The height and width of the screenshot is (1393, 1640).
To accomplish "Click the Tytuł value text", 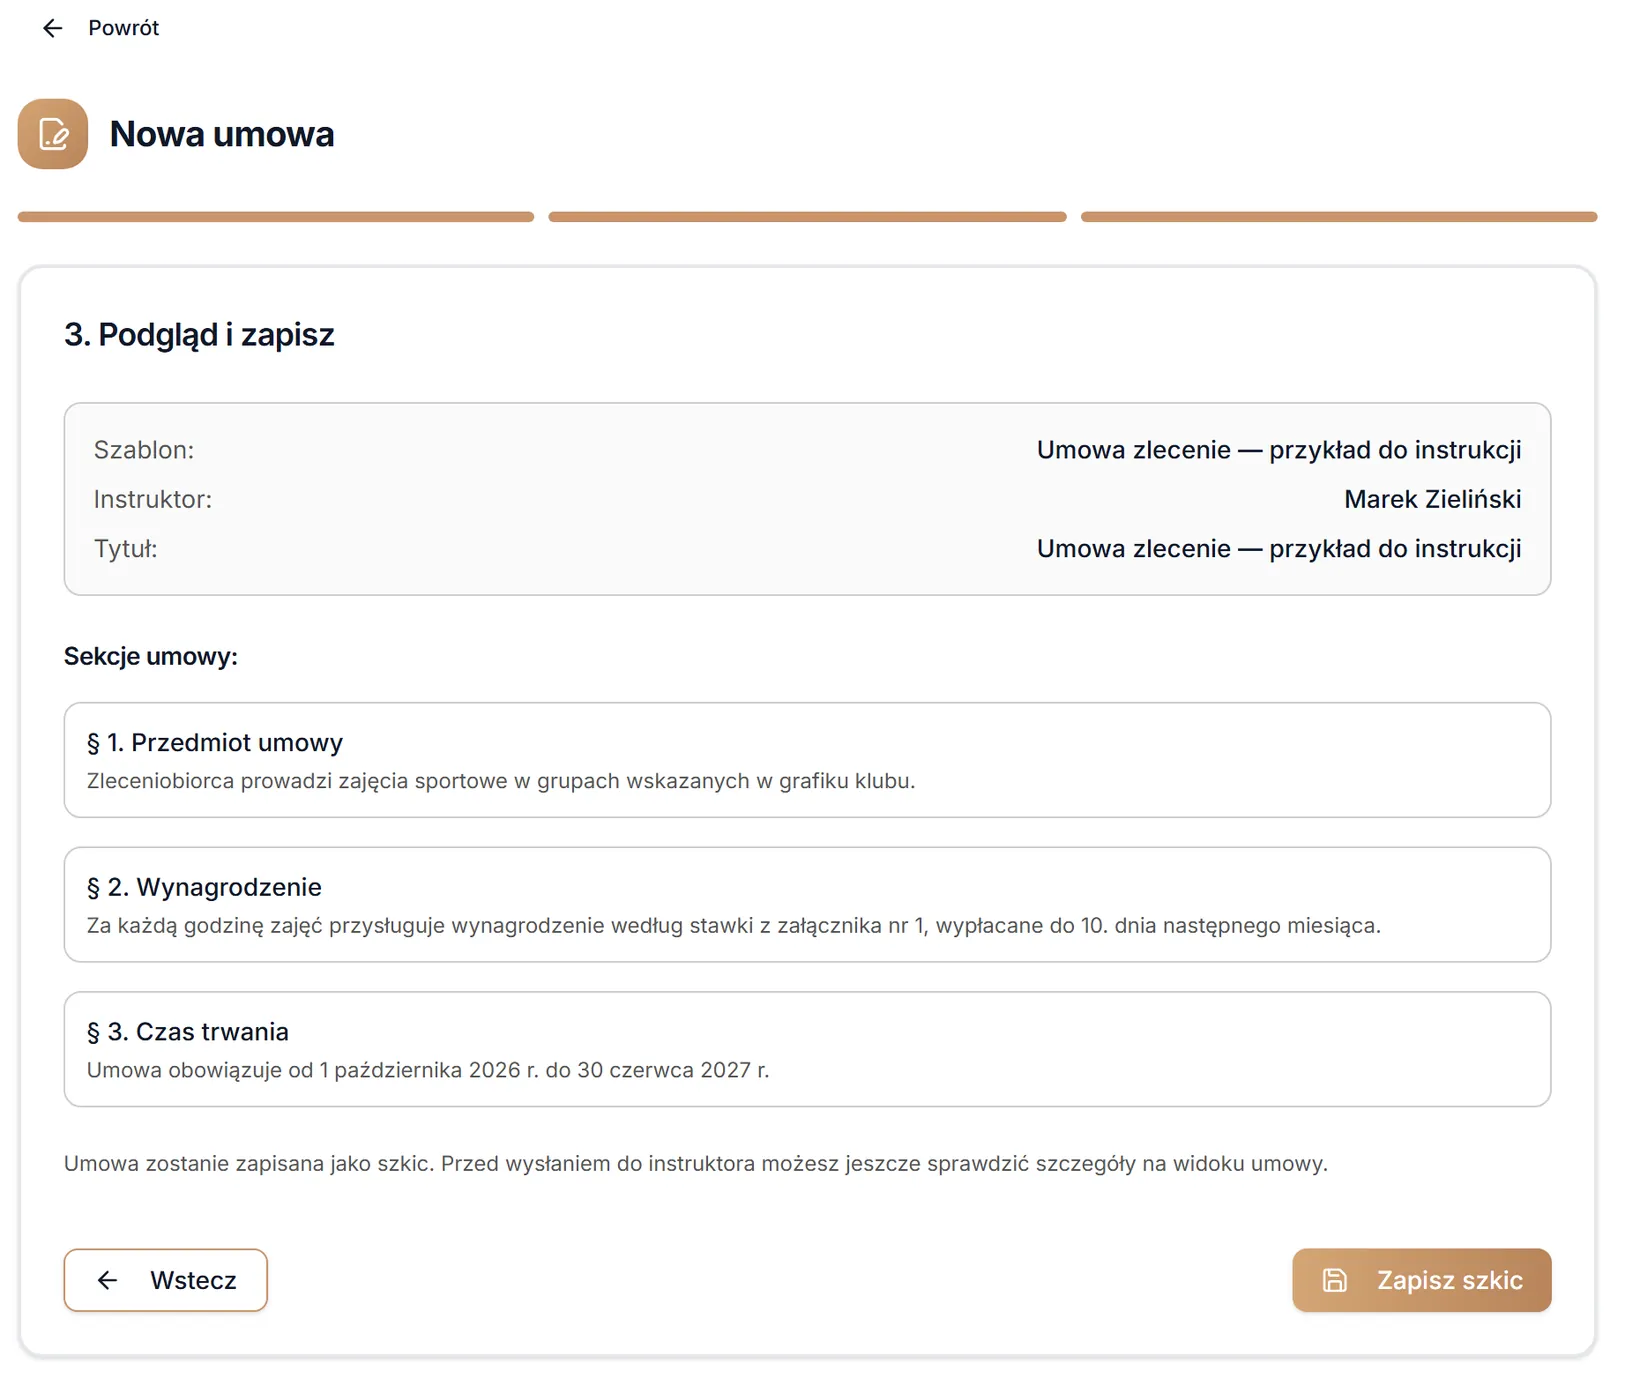I will [x=1279, y=549].
